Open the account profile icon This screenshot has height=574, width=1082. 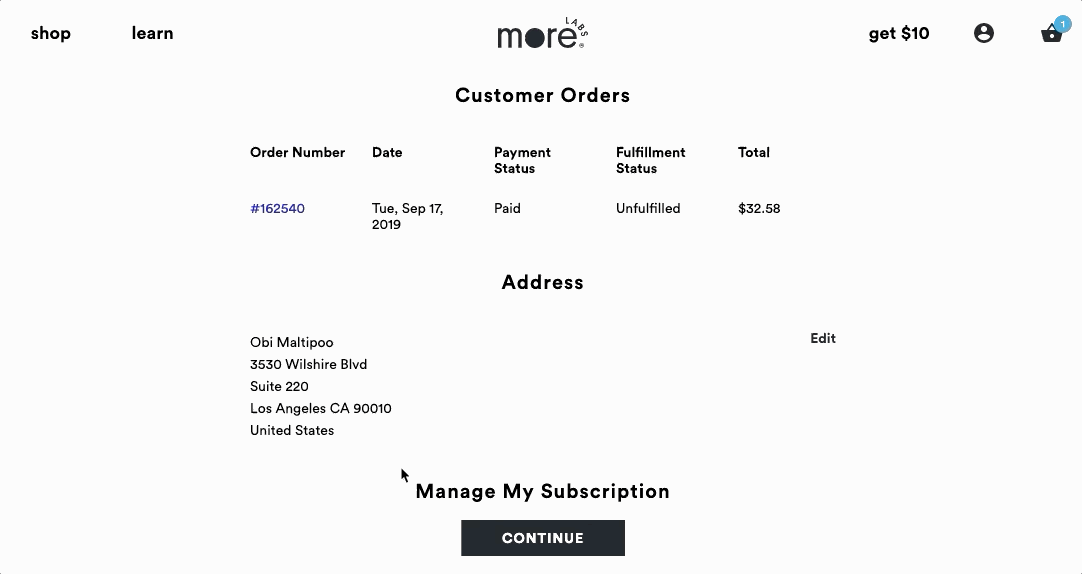click(x=984, y=33)
